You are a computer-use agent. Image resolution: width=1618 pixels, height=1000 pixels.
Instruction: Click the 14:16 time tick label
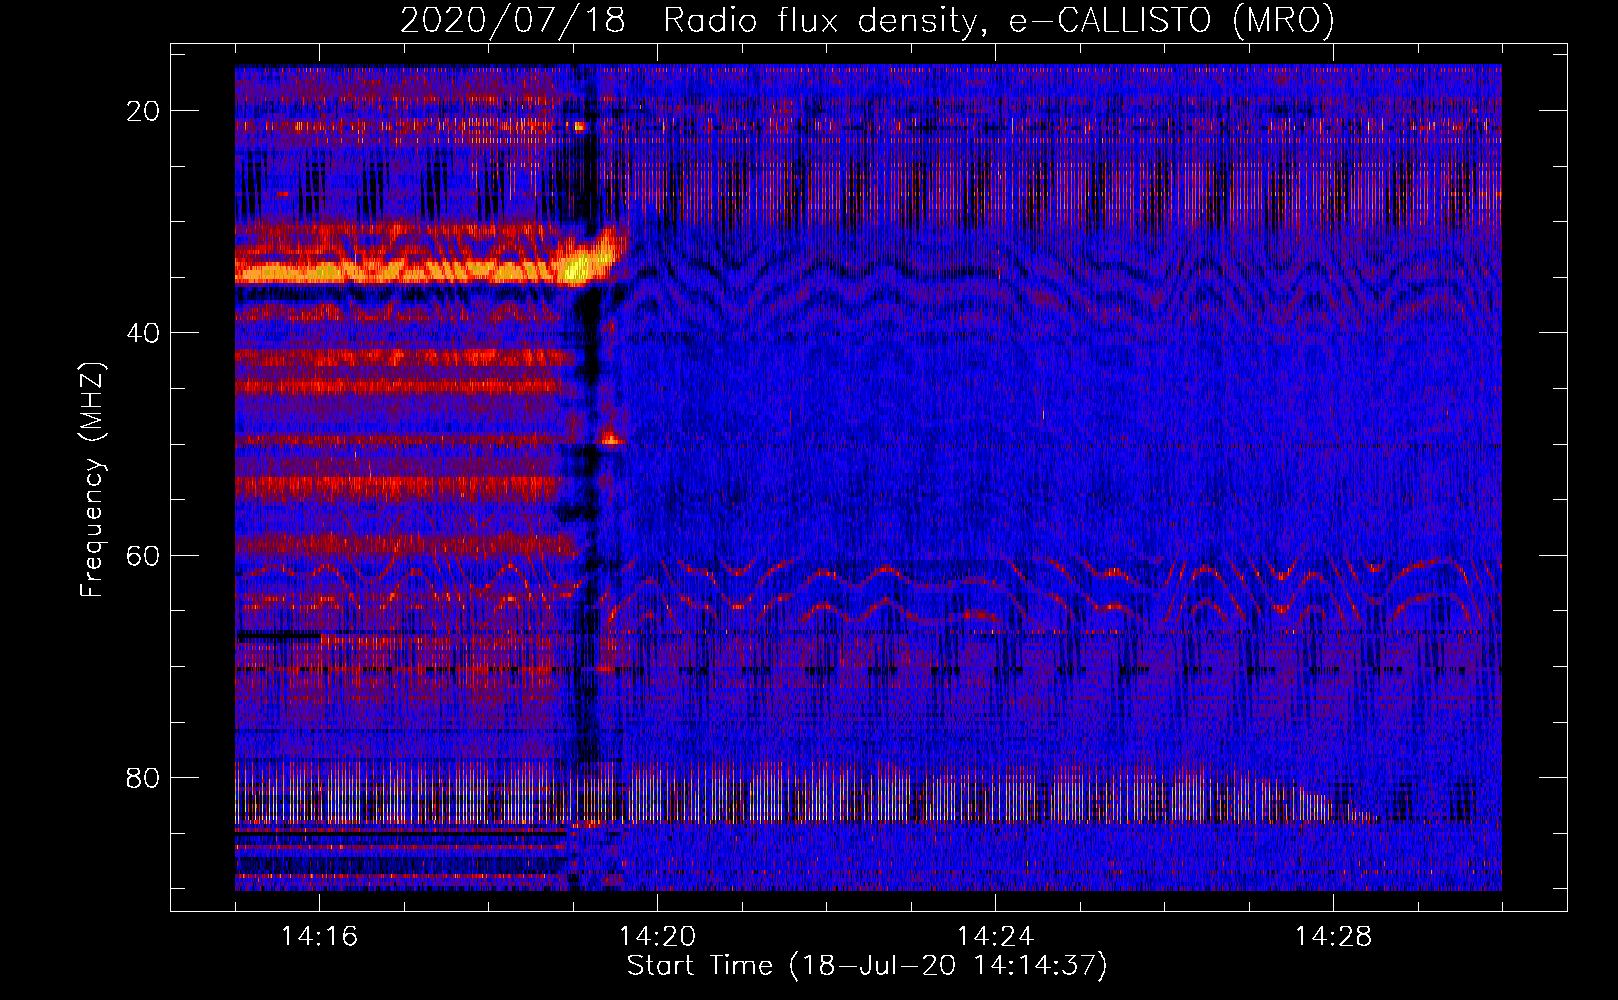click(x=319, y=936)
